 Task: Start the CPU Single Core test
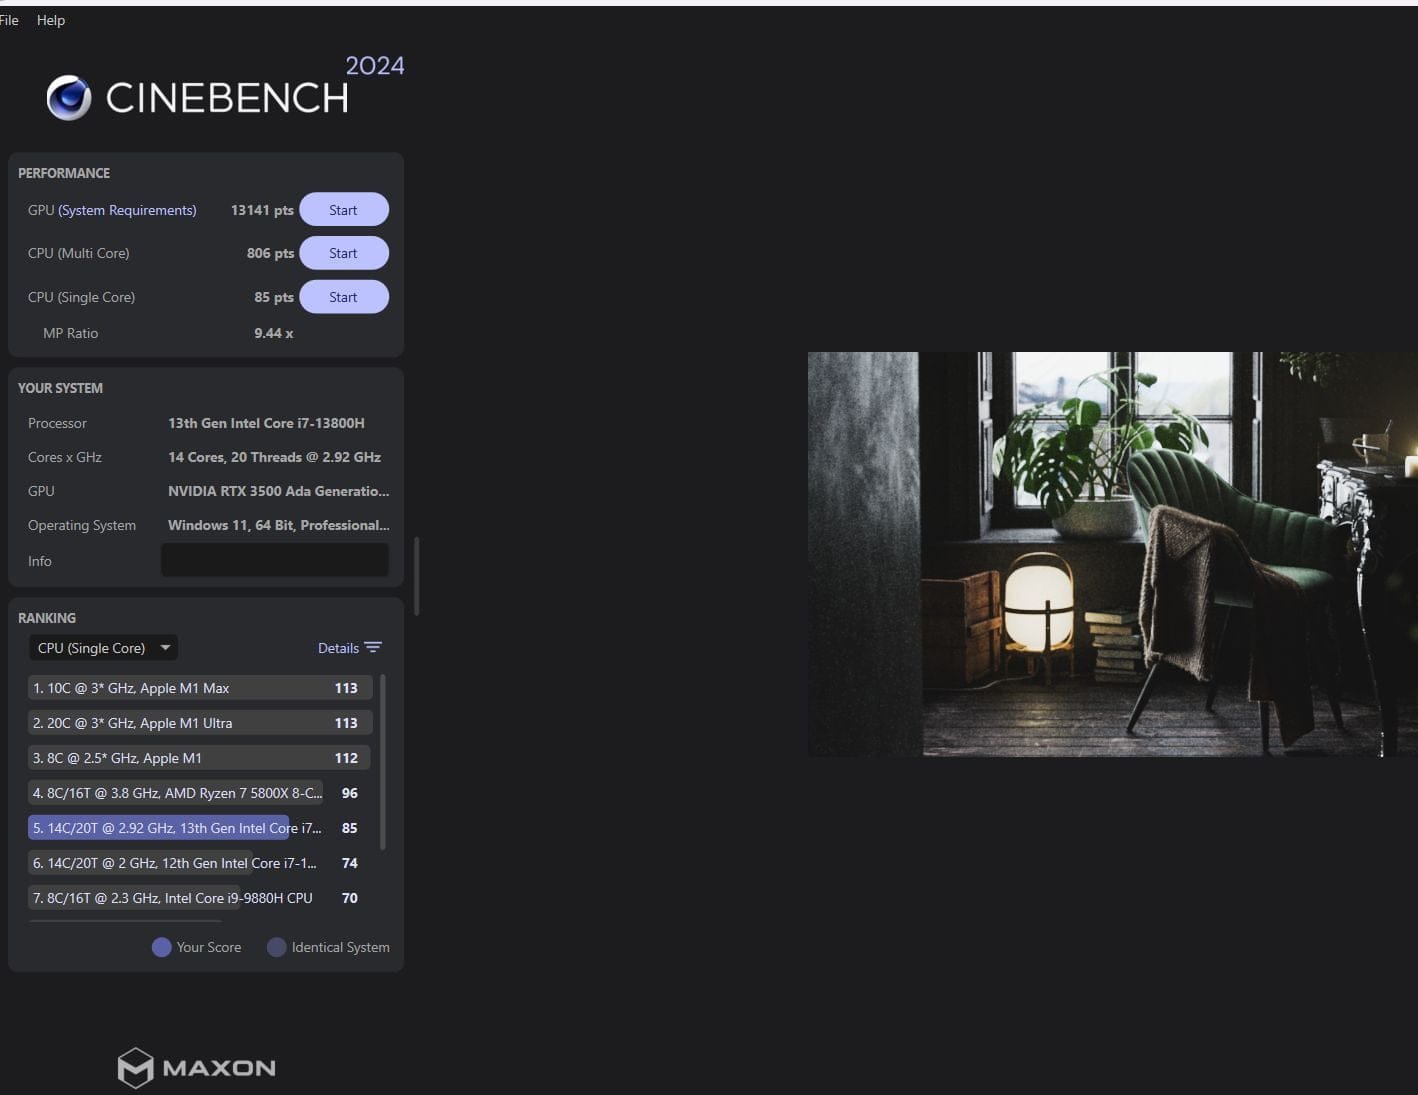click(x=344, y=297)
